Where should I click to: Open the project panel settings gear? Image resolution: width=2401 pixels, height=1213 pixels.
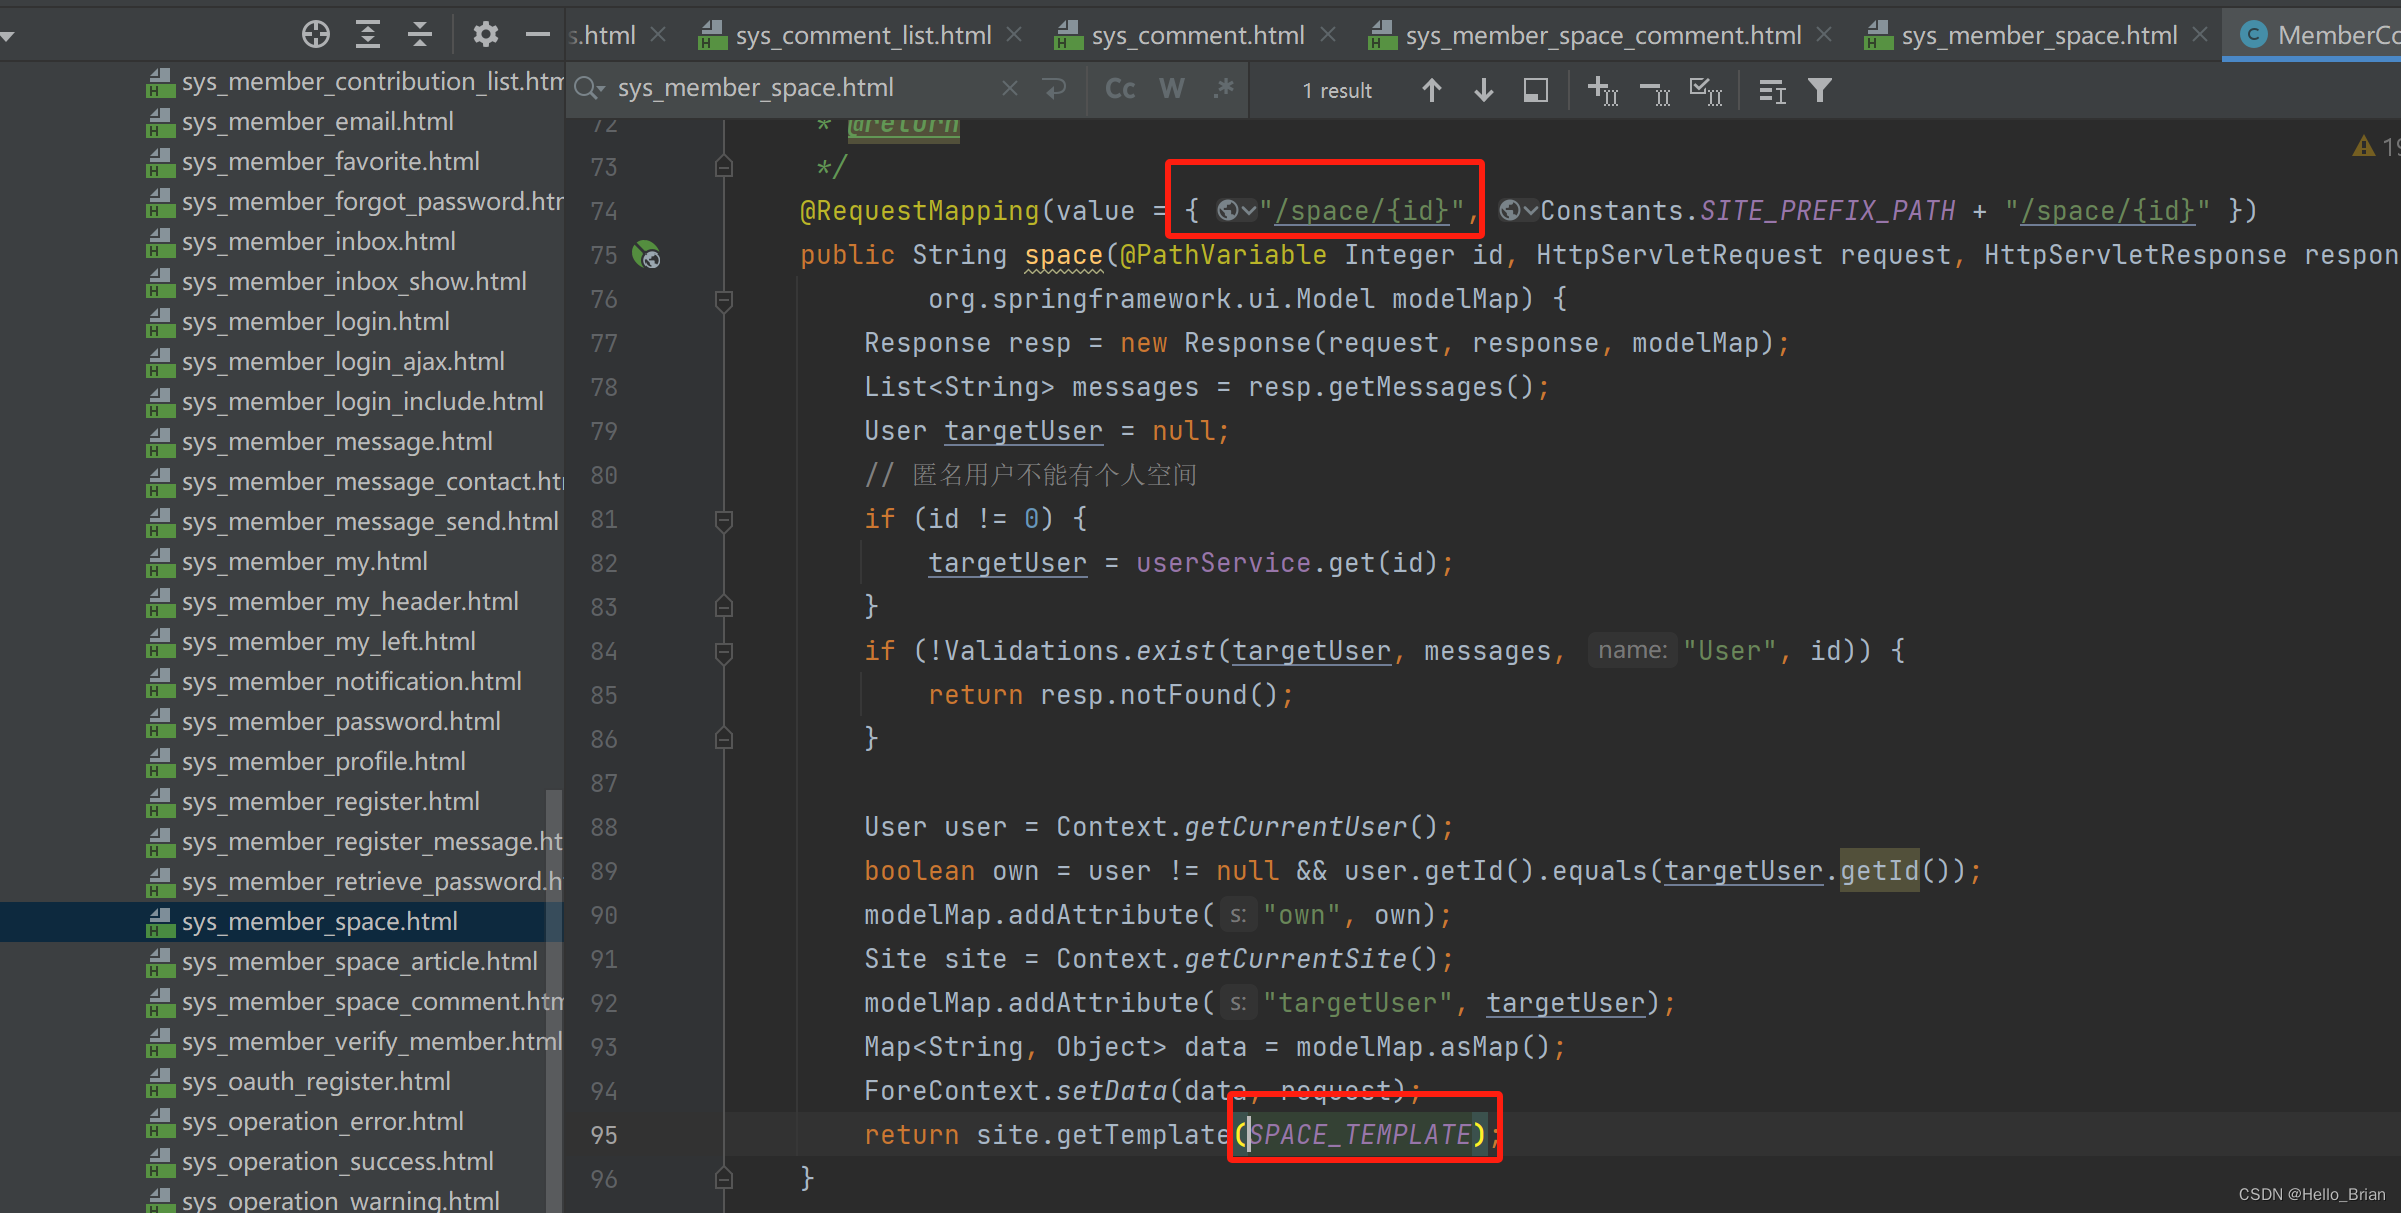tap(486, 33)
